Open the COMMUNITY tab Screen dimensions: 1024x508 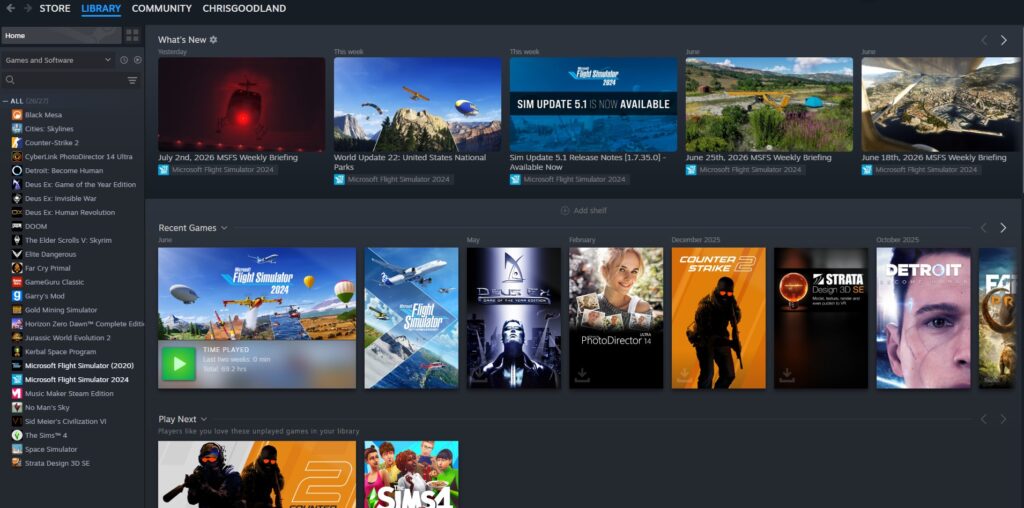click(x=161, y=8)
